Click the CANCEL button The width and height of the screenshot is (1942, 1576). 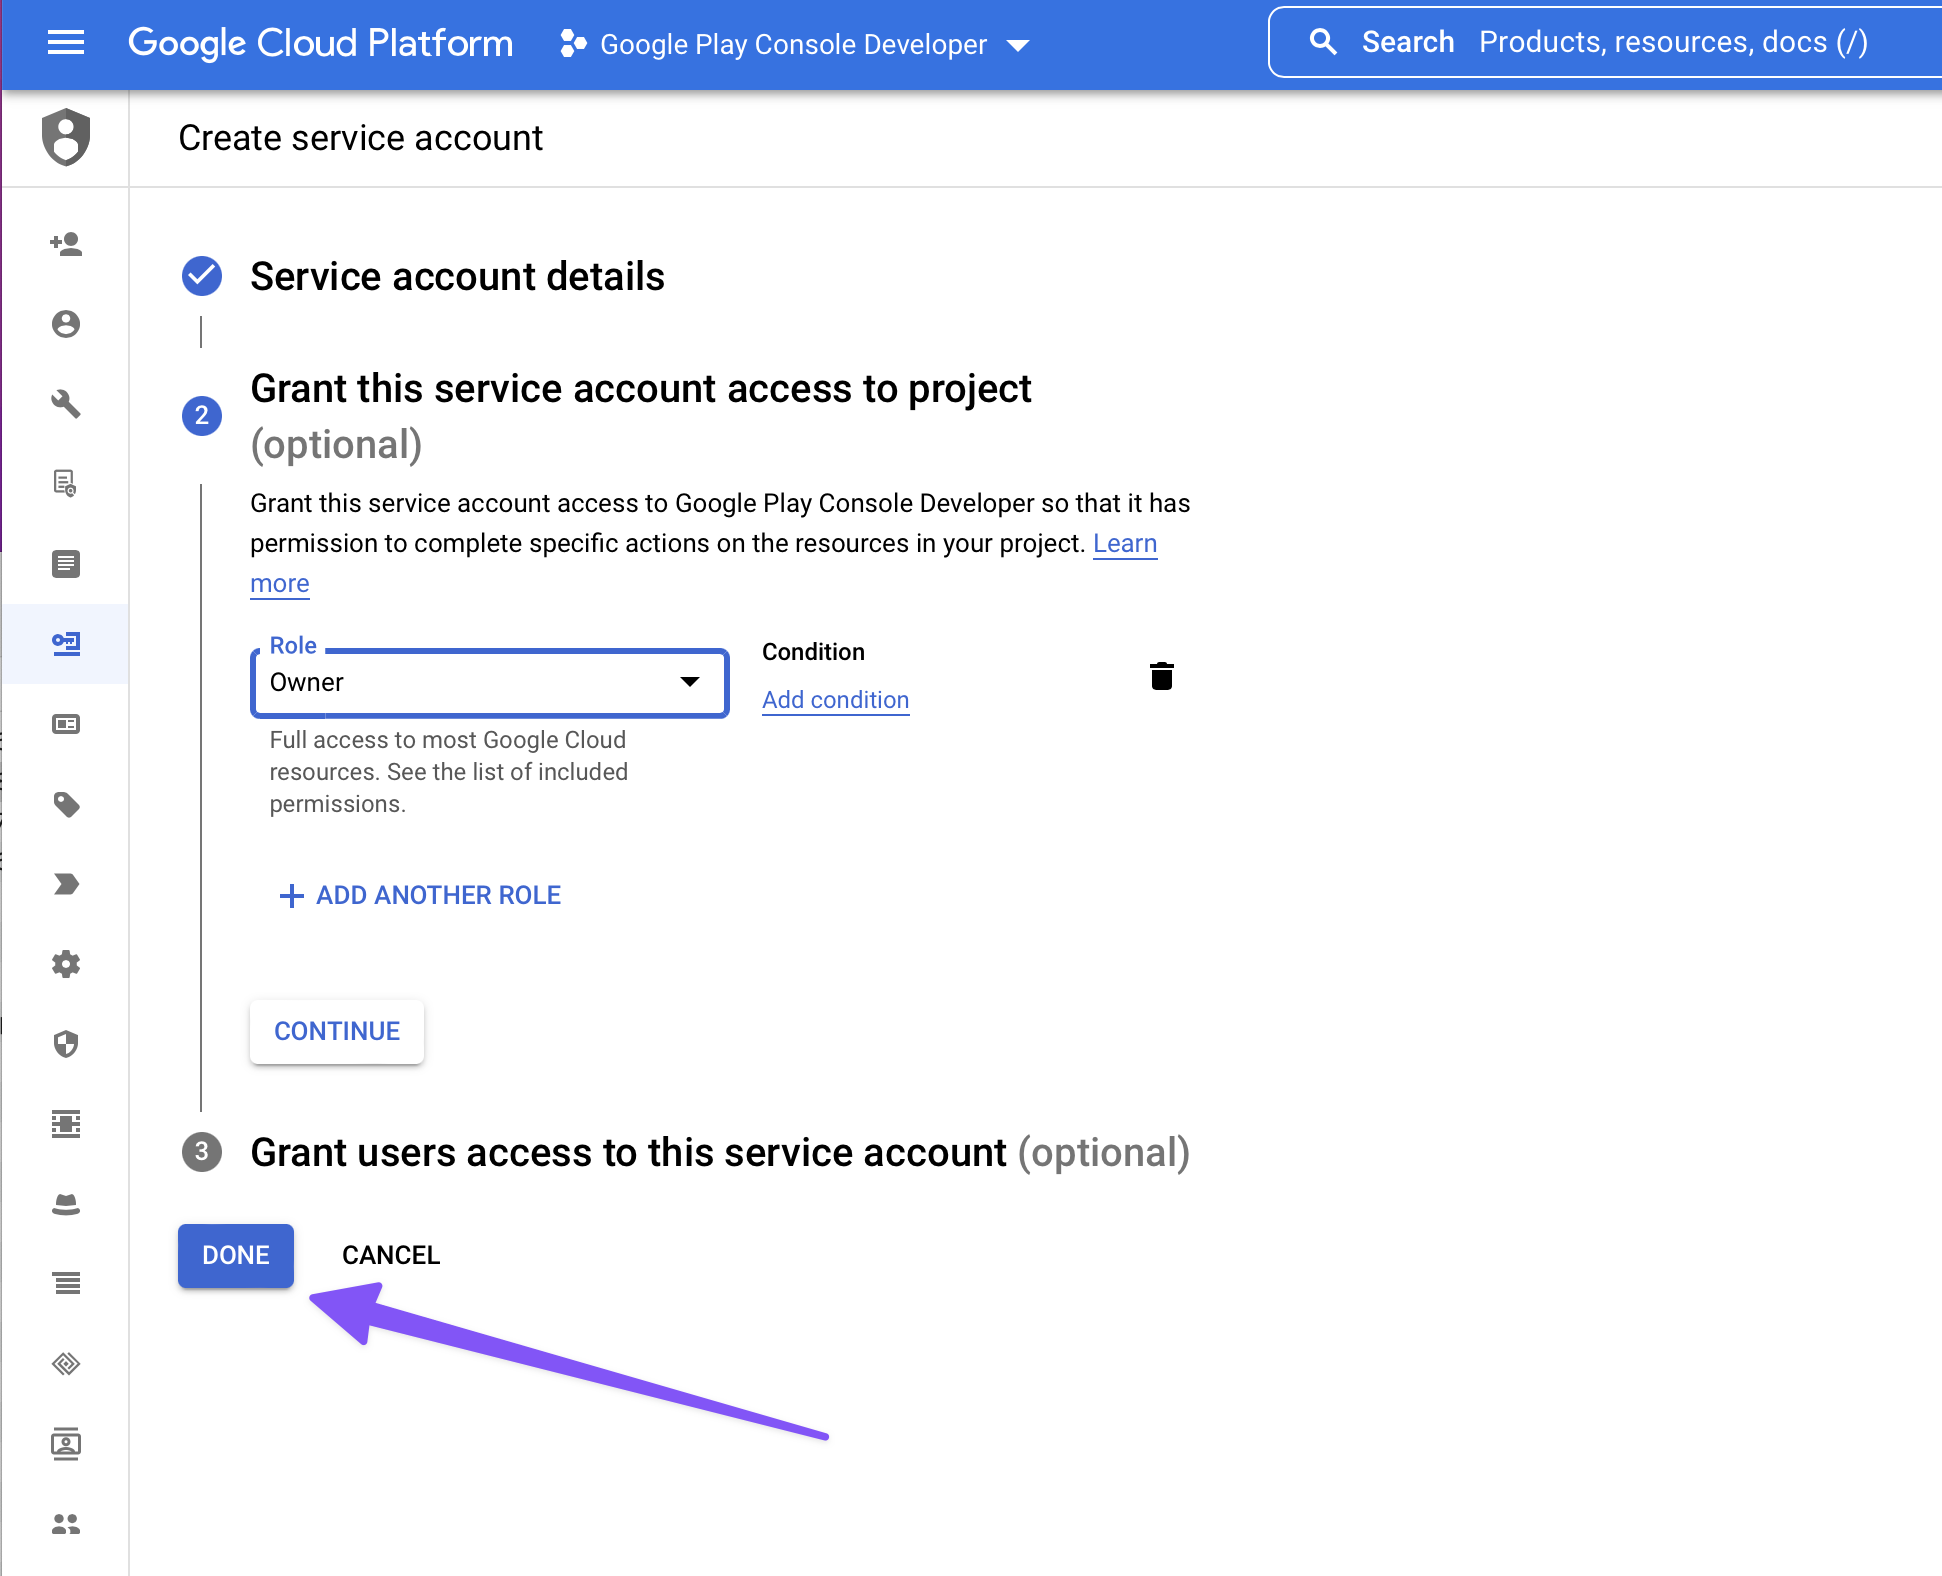(391, 1255)
